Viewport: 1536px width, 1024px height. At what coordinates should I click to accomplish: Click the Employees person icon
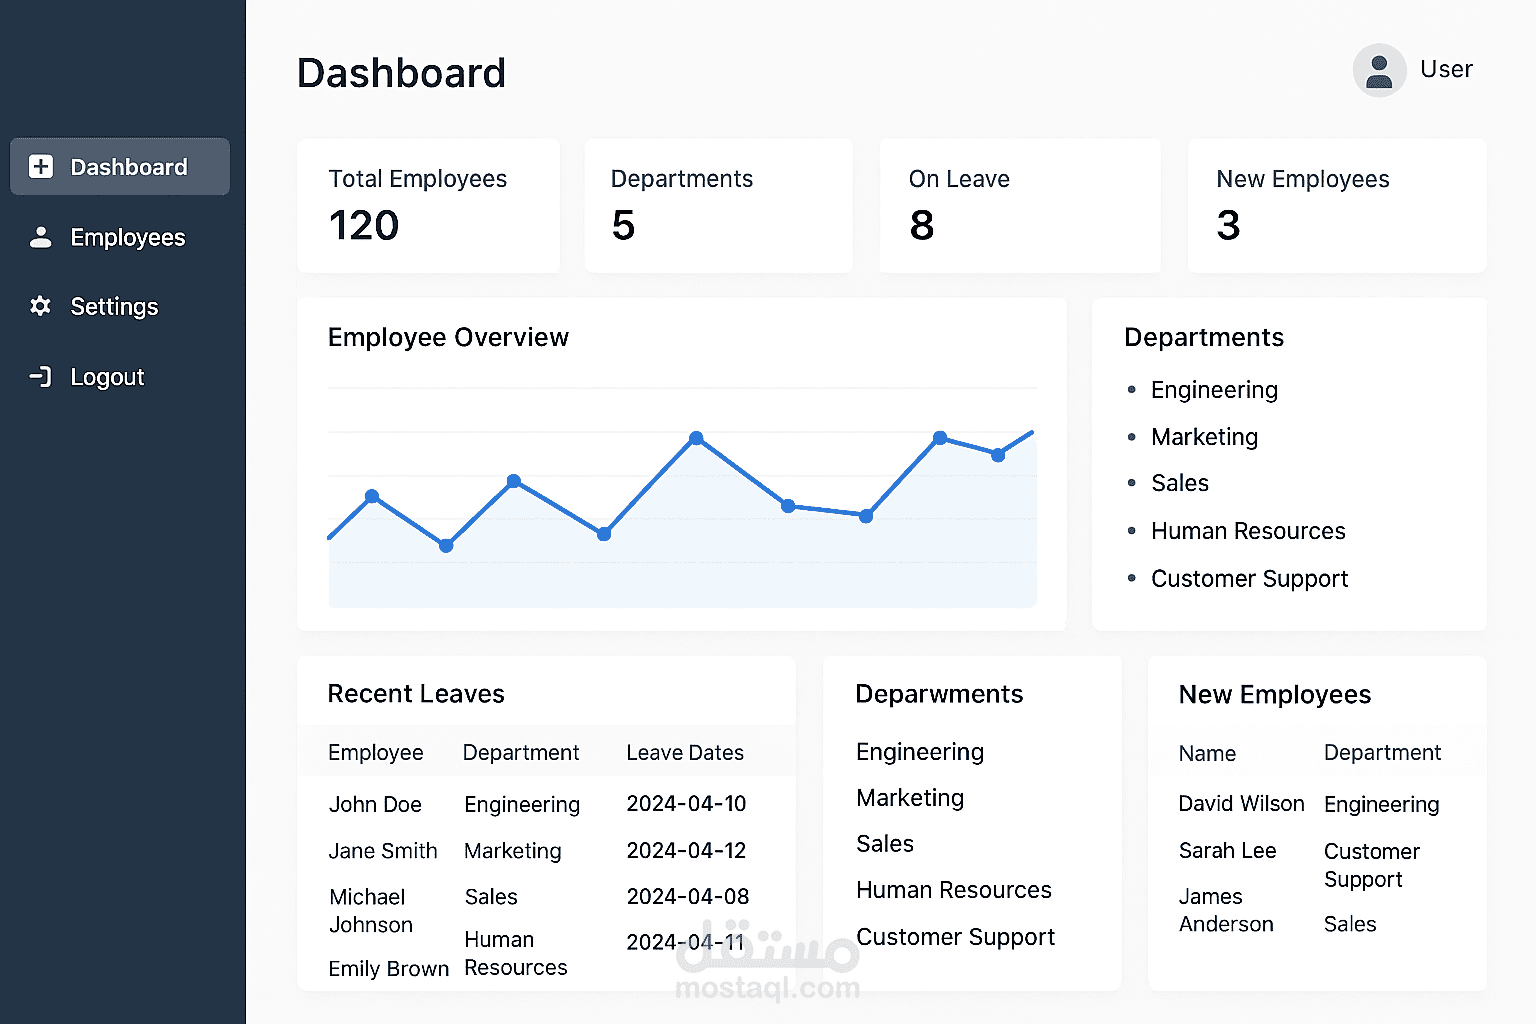click(40, 237)
